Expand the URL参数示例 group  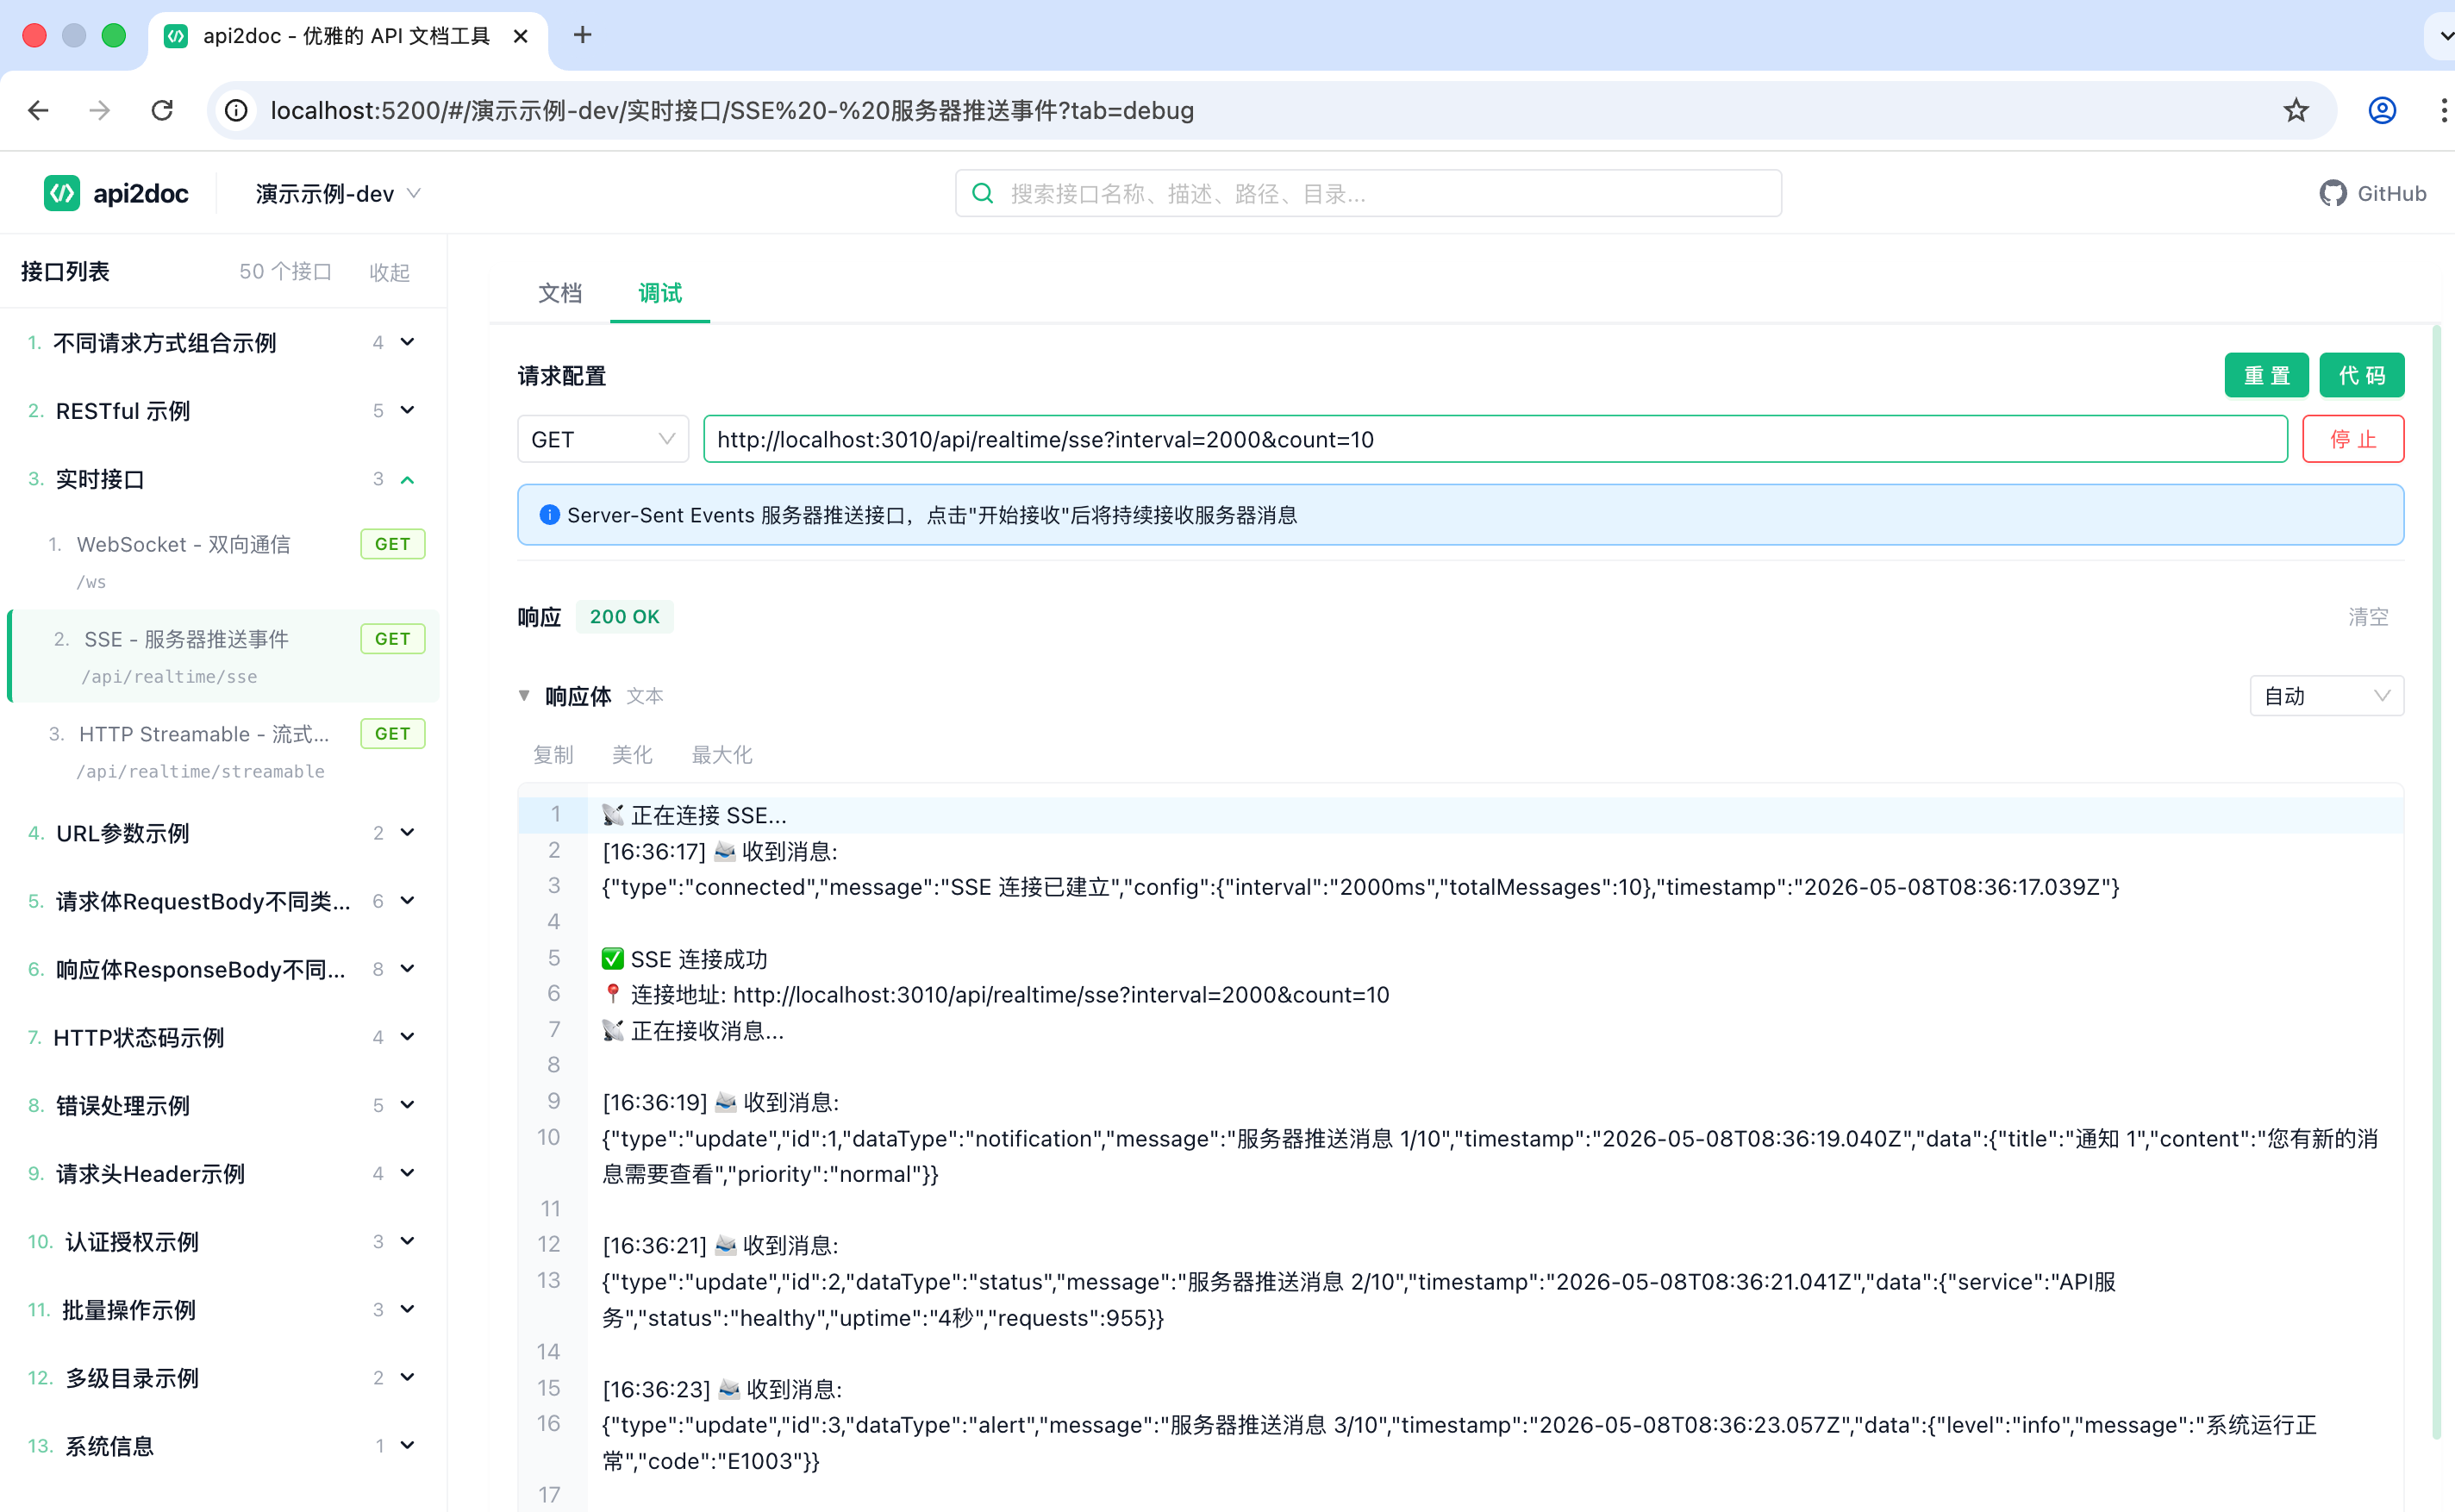[x=407, y=832]
